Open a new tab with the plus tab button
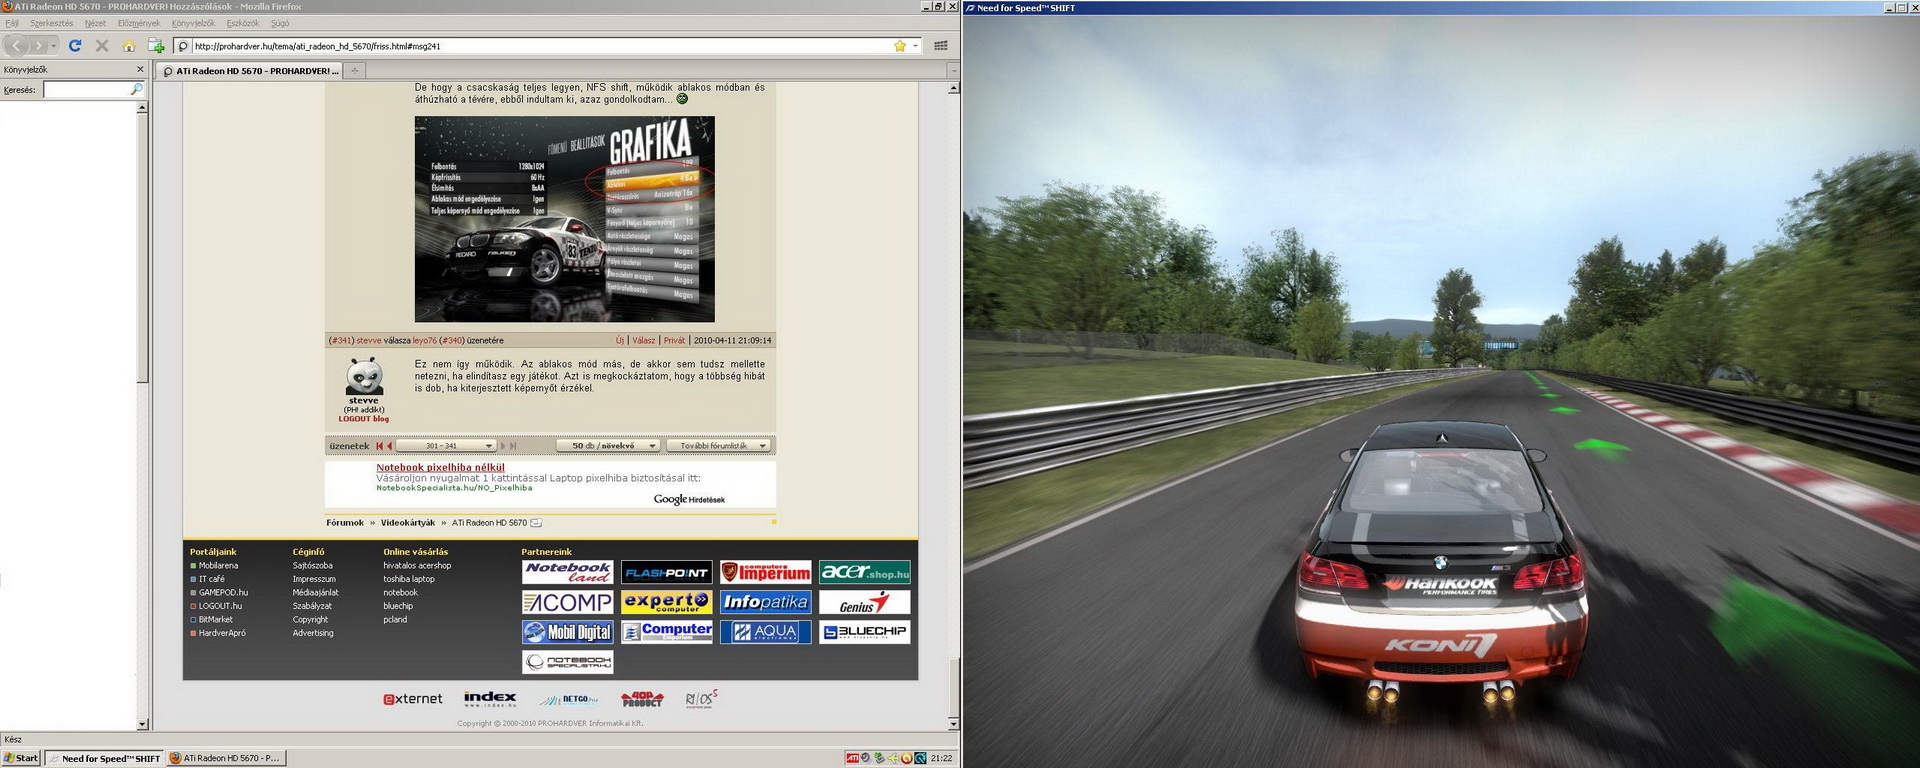This screenshot has width=1920, height=768. click(354, 70)
